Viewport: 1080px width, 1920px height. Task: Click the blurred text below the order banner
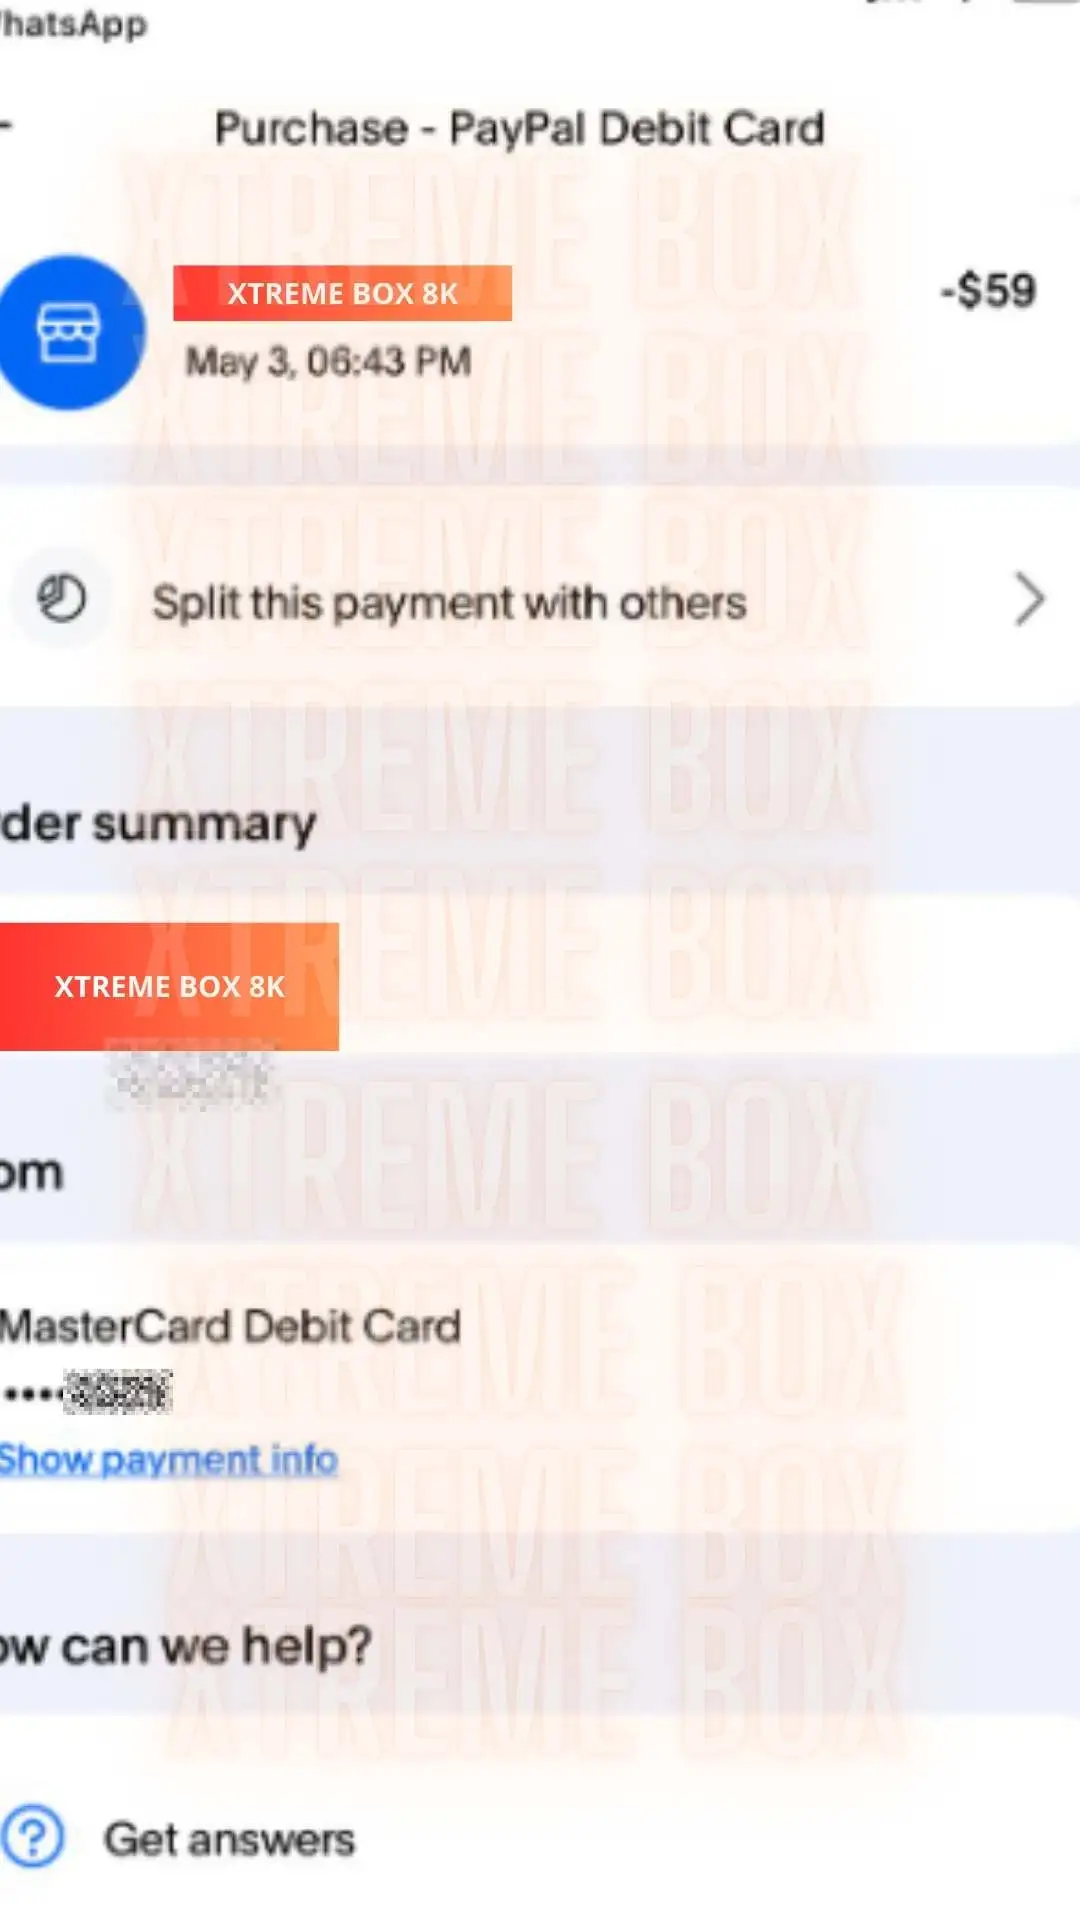coord(190,1076)
